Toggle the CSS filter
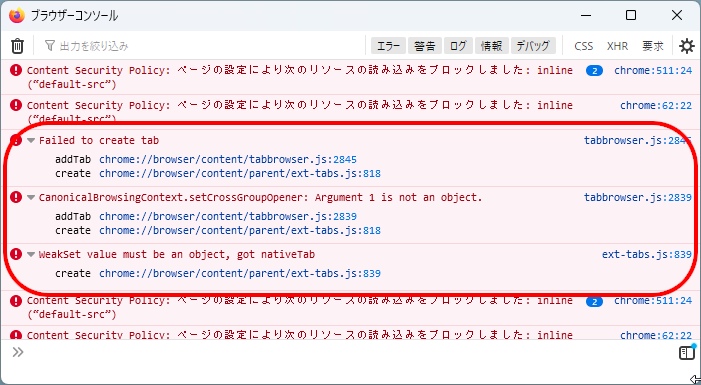701x385 pixels. [583, 46]
